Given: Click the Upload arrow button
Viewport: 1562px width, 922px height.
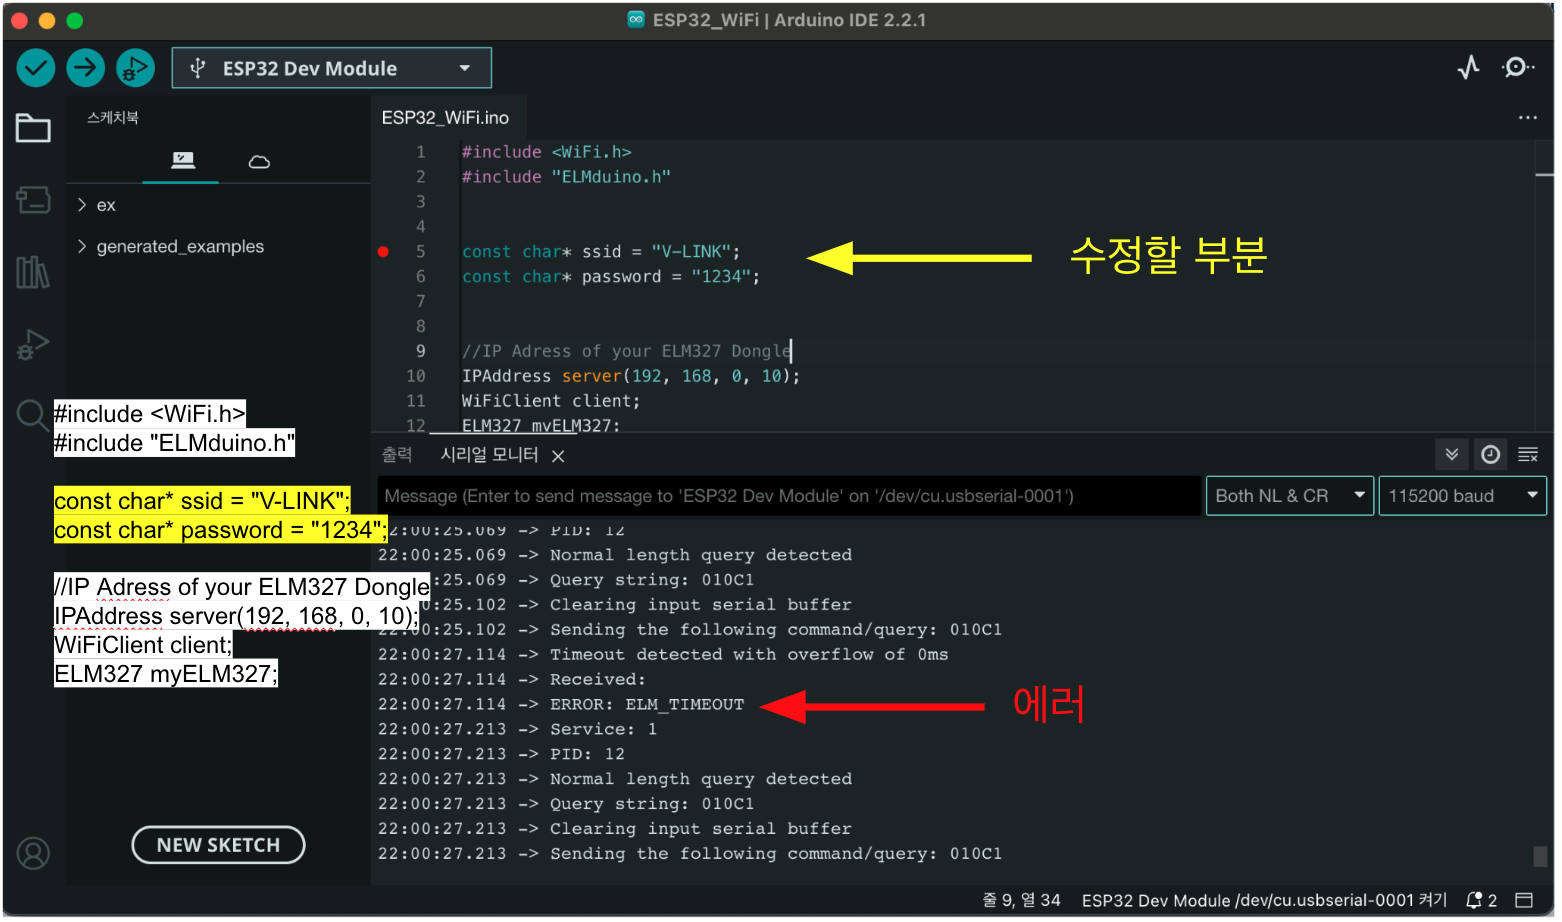Looking at the screenshot, I should click(x=86, y=68).
